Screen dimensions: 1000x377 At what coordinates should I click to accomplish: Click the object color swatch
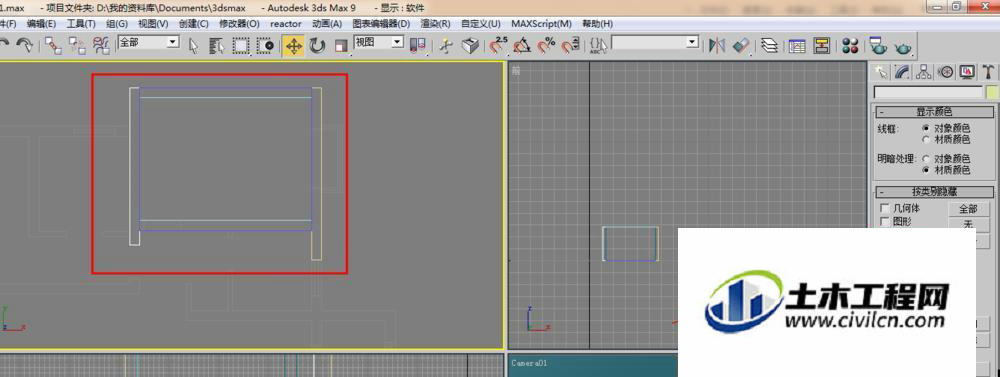click(x=991, y=92)
